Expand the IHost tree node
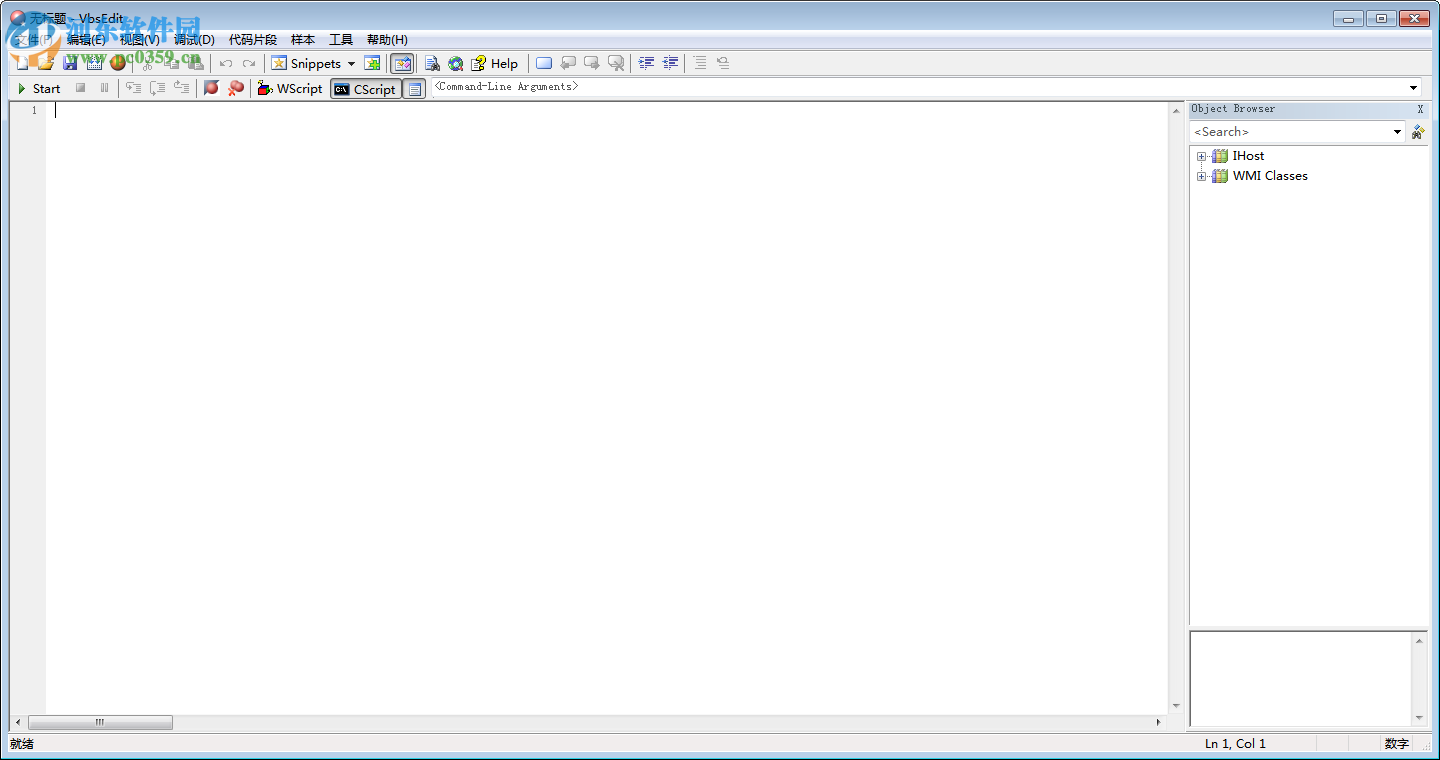Image resolution: width=1440 pixels, height=760 pixels. [1201, 156]
